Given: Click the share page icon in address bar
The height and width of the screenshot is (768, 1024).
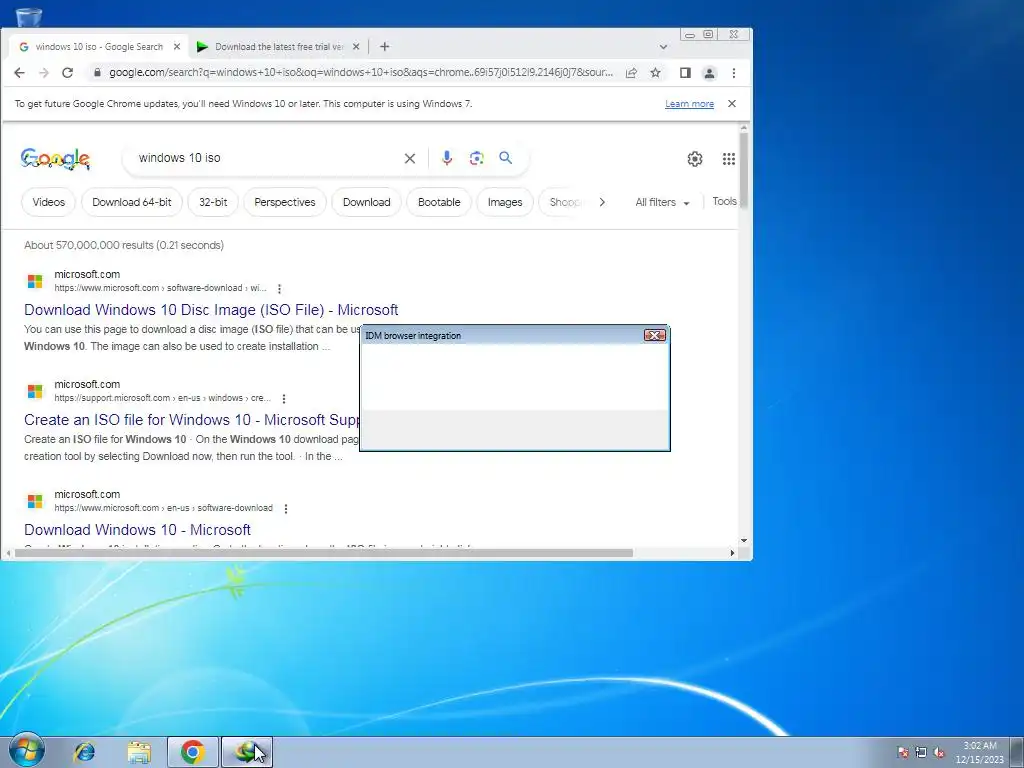Looking at the screenshot, I should pyautogui.click(x=631, y=72).
